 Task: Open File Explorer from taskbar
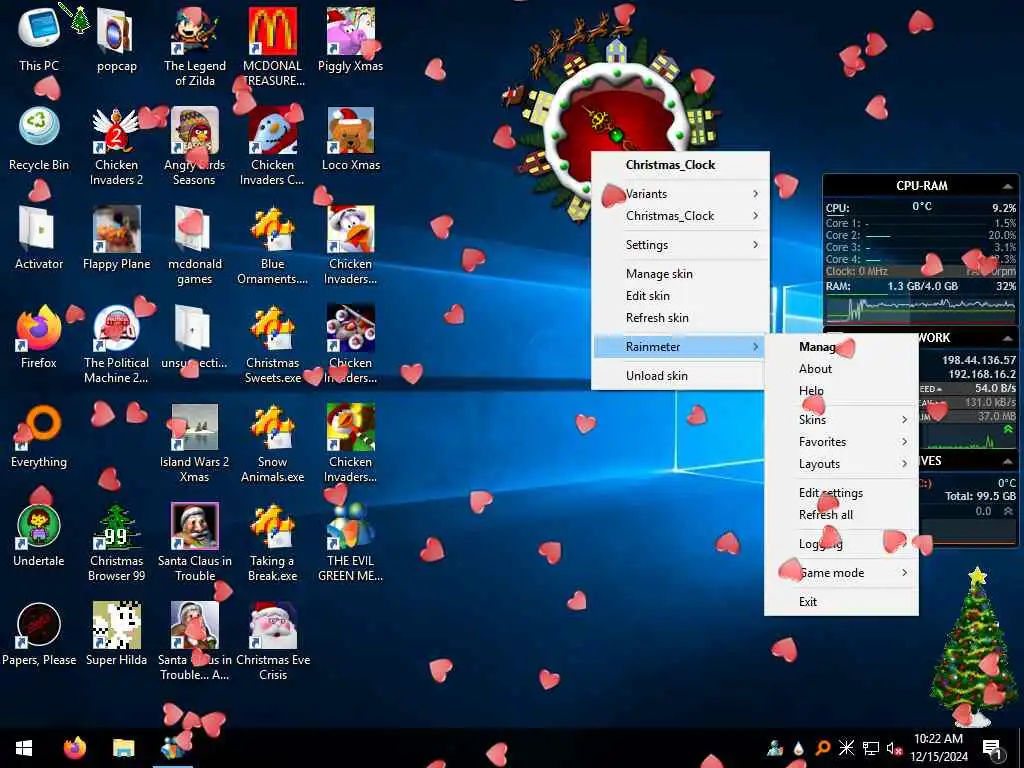[x=123, y=748]
